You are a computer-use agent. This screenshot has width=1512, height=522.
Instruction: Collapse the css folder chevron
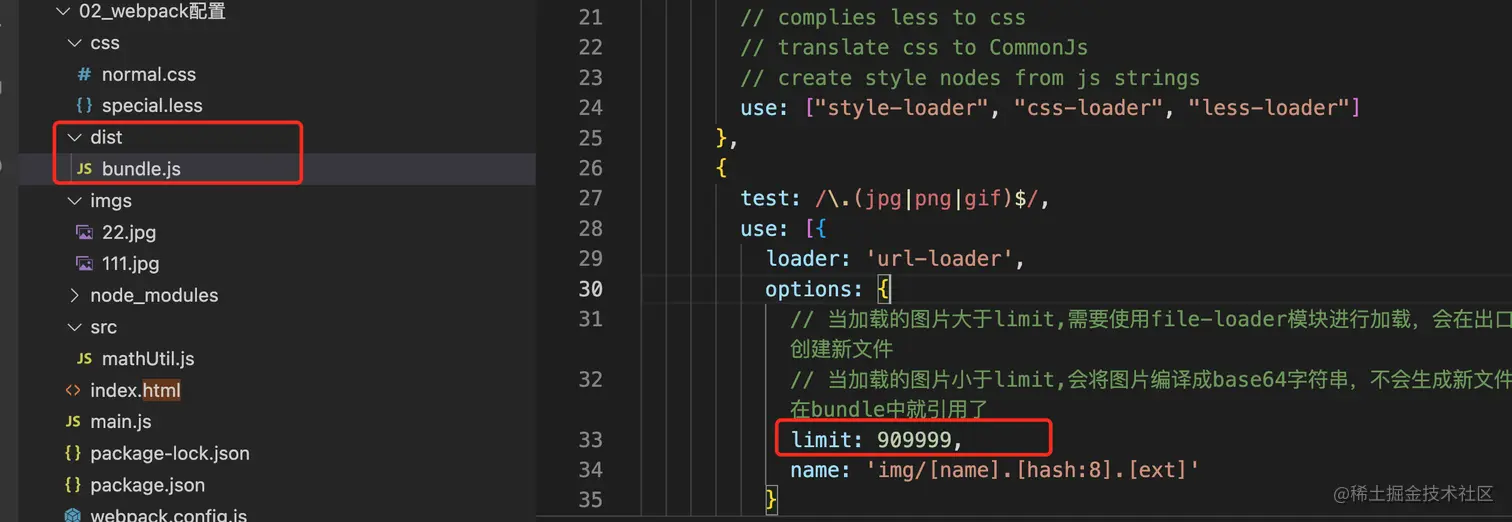click(74, 43)
